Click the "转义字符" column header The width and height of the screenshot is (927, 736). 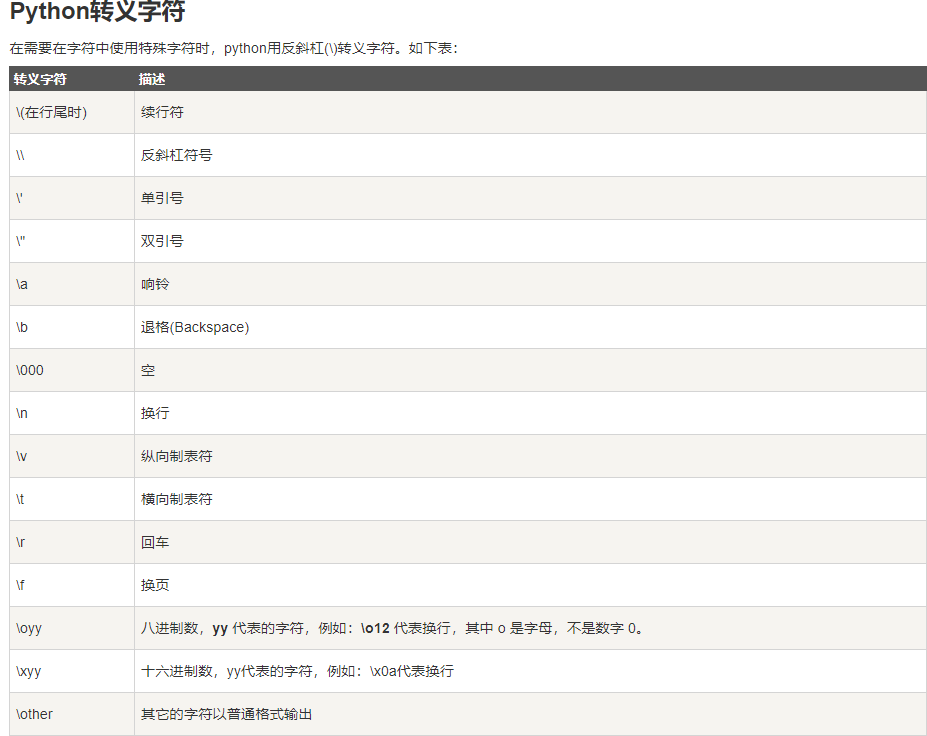click(40, 79)
